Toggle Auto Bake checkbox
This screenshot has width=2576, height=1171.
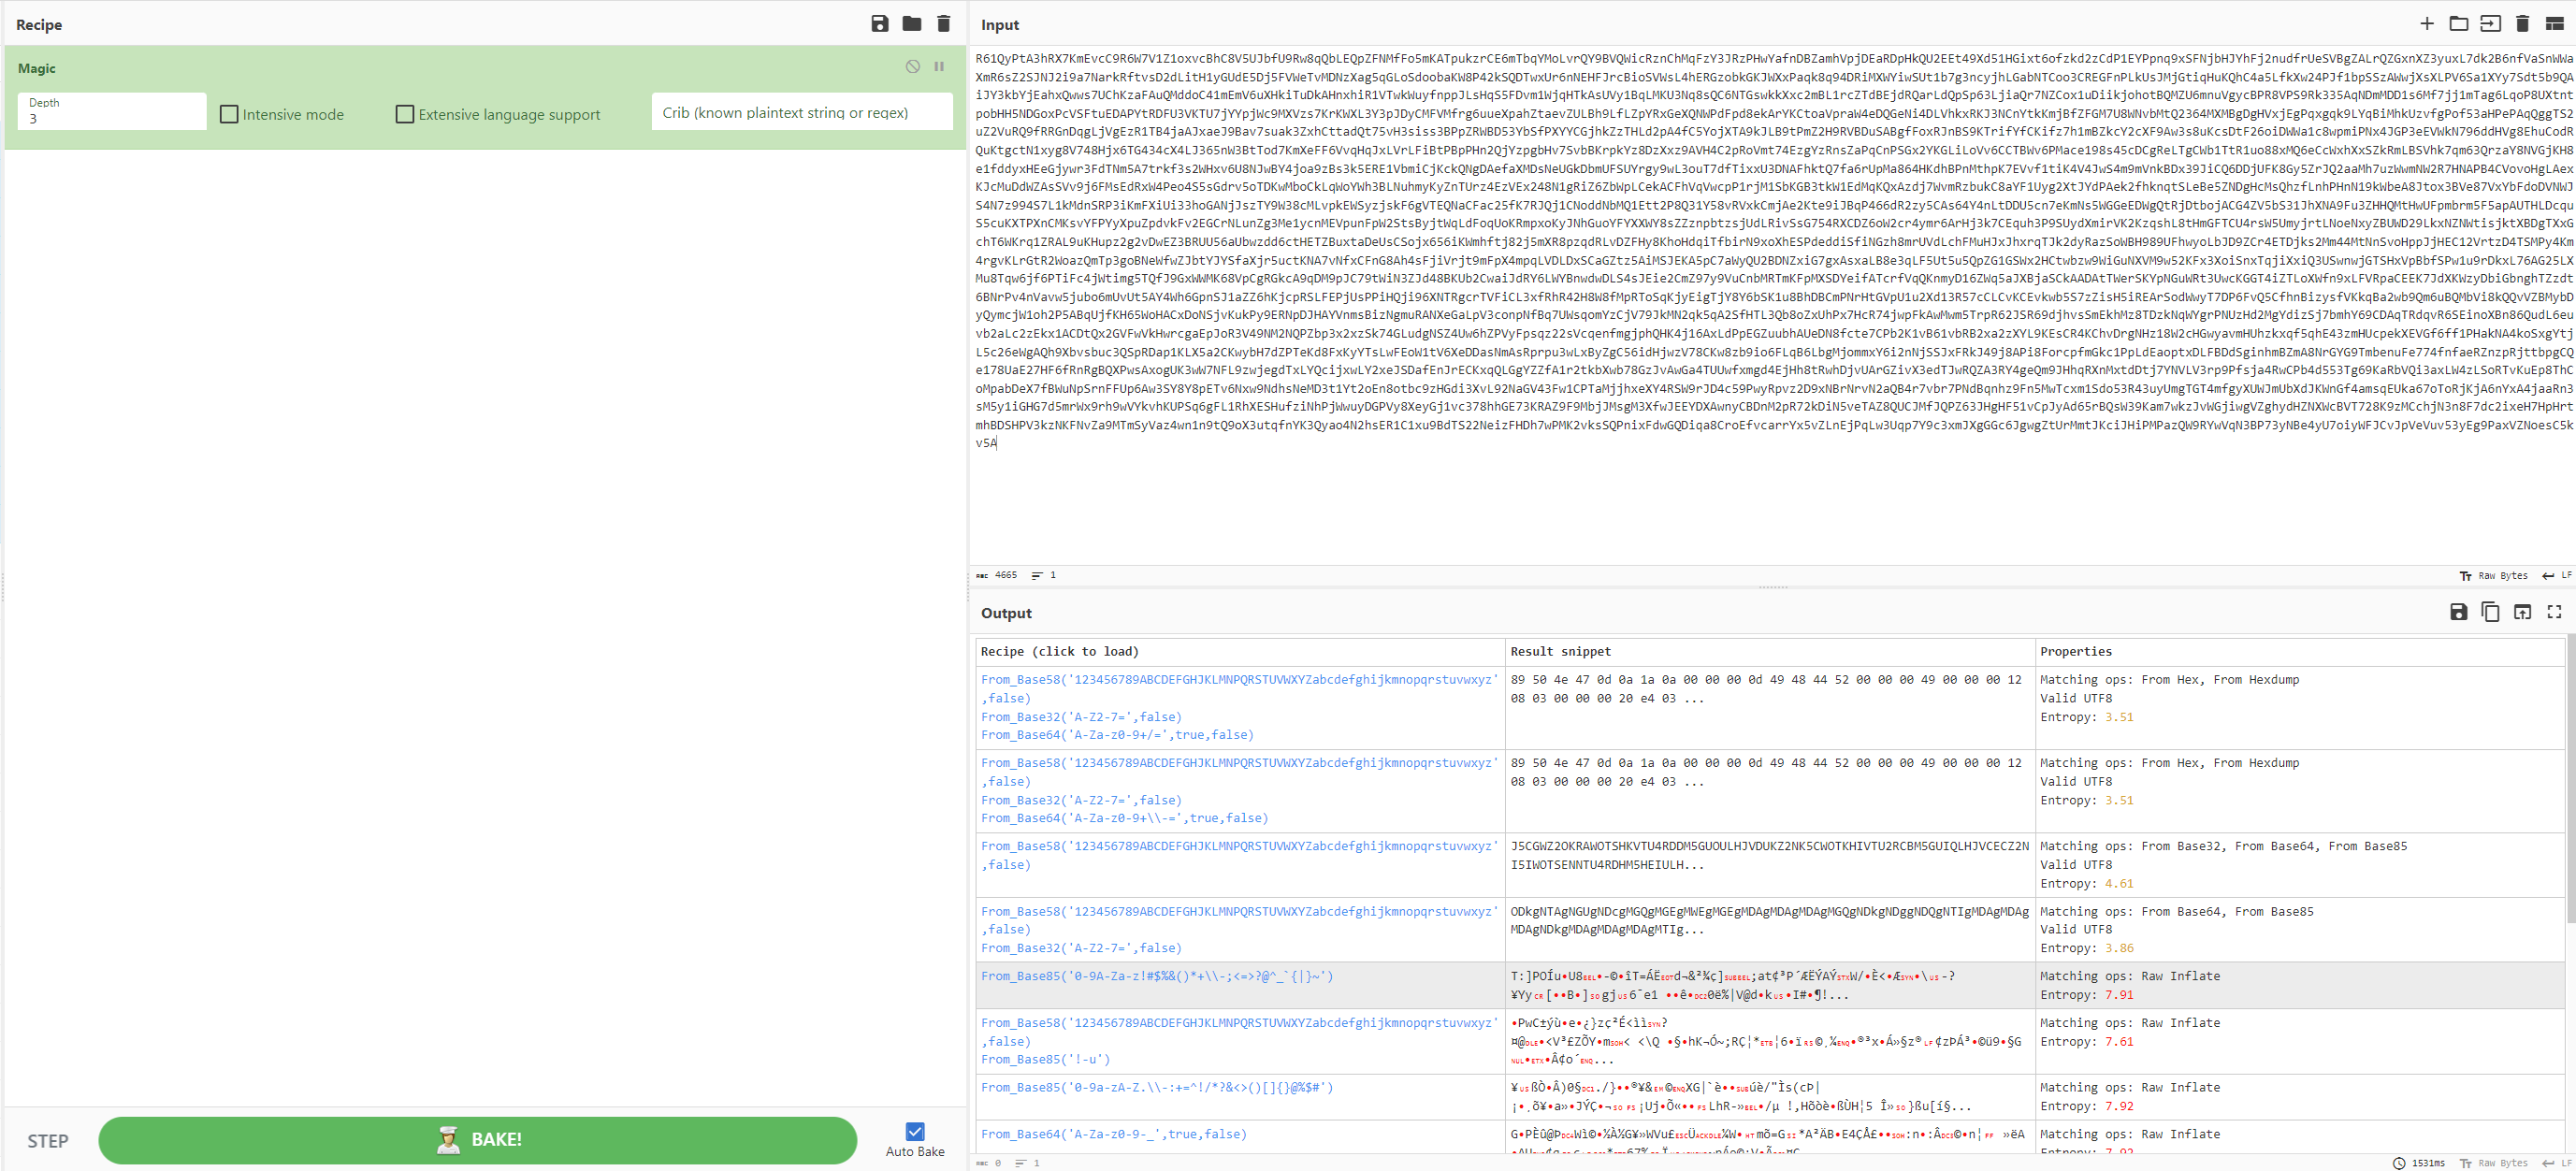coord(914,1131)
